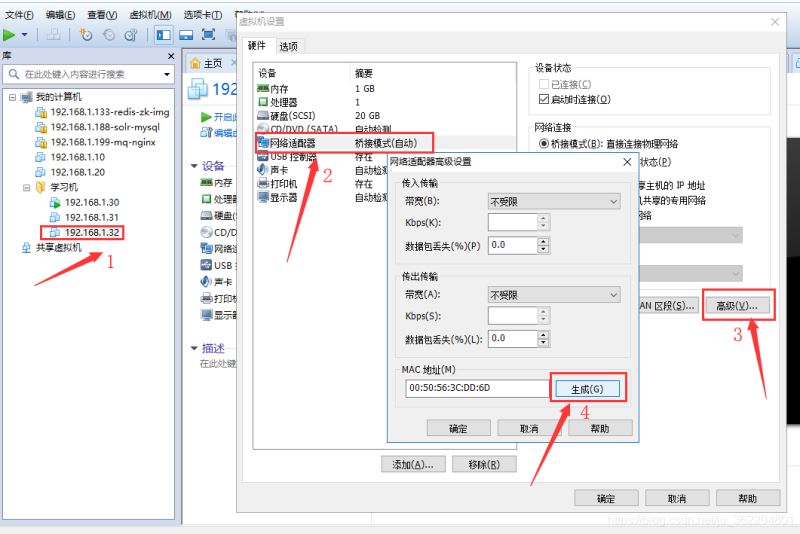Toggle the connect at power on checkbox
The width and height of the screenshot is (800, 534).
[545, 99]
